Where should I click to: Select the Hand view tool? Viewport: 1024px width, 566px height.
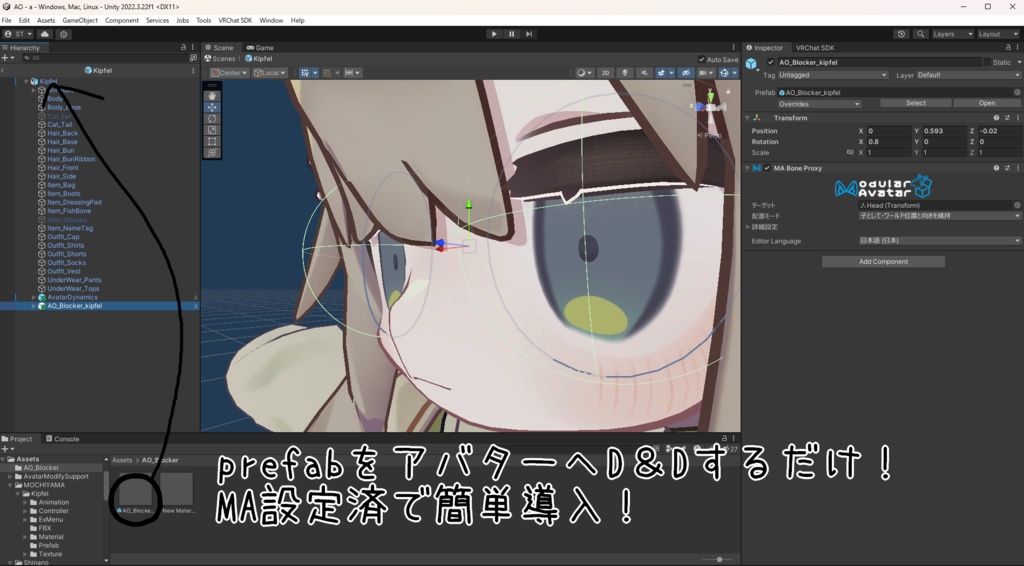coord(212,96)
